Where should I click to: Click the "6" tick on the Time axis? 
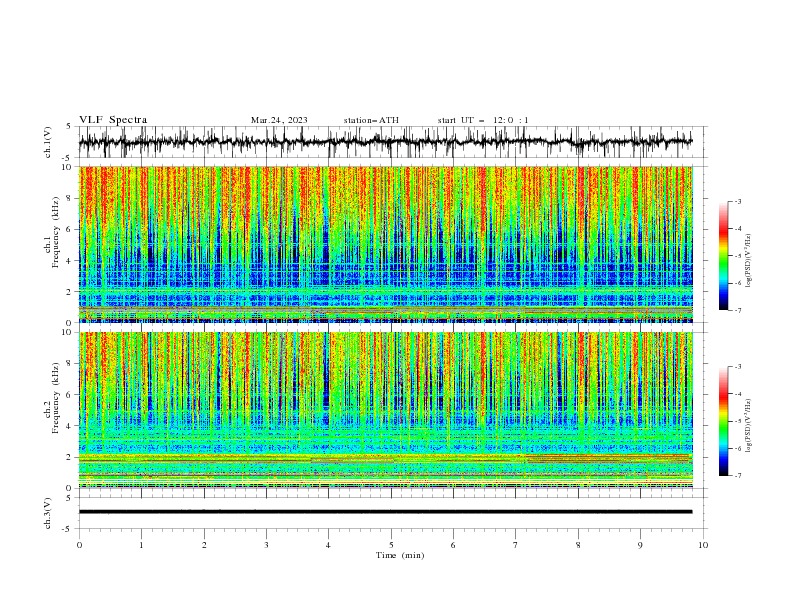[453, 545]
